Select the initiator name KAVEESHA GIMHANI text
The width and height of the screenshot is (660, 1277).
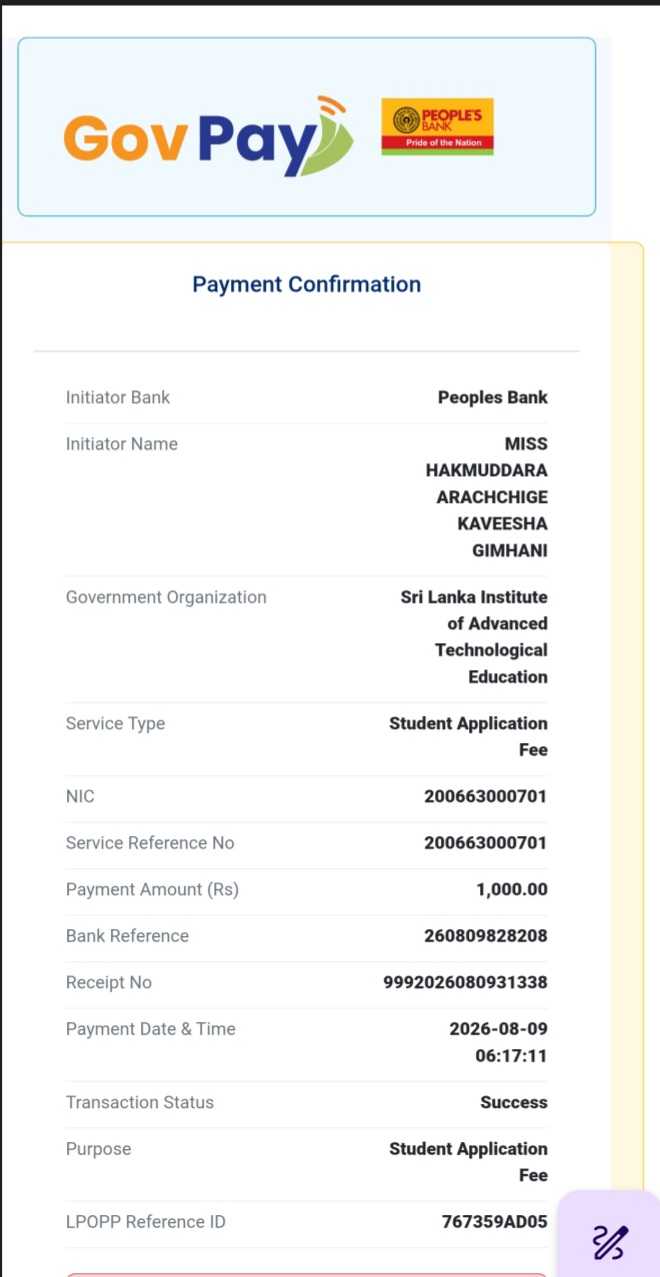click(503, 537)
